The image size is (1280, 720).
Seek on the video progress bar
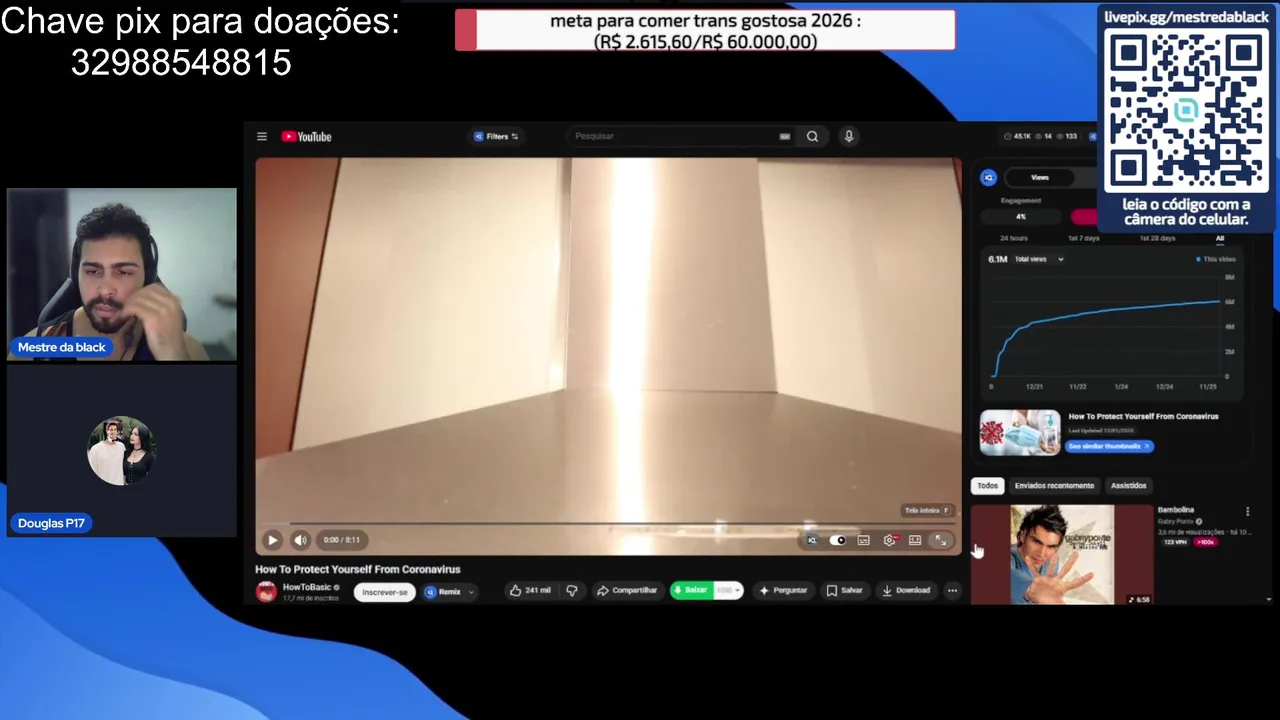pyautogui.click(x=607, y=523)
